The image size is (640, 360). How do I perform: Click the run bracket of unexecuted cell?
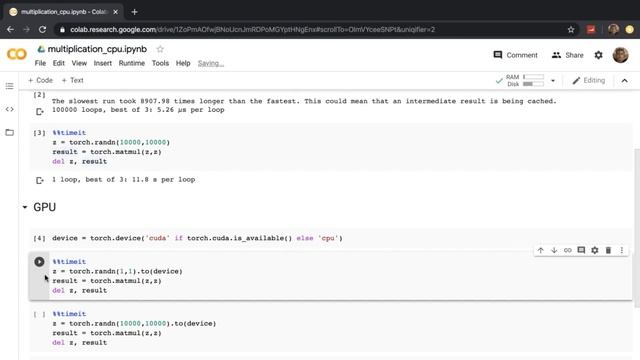click(x=40, y=314)
